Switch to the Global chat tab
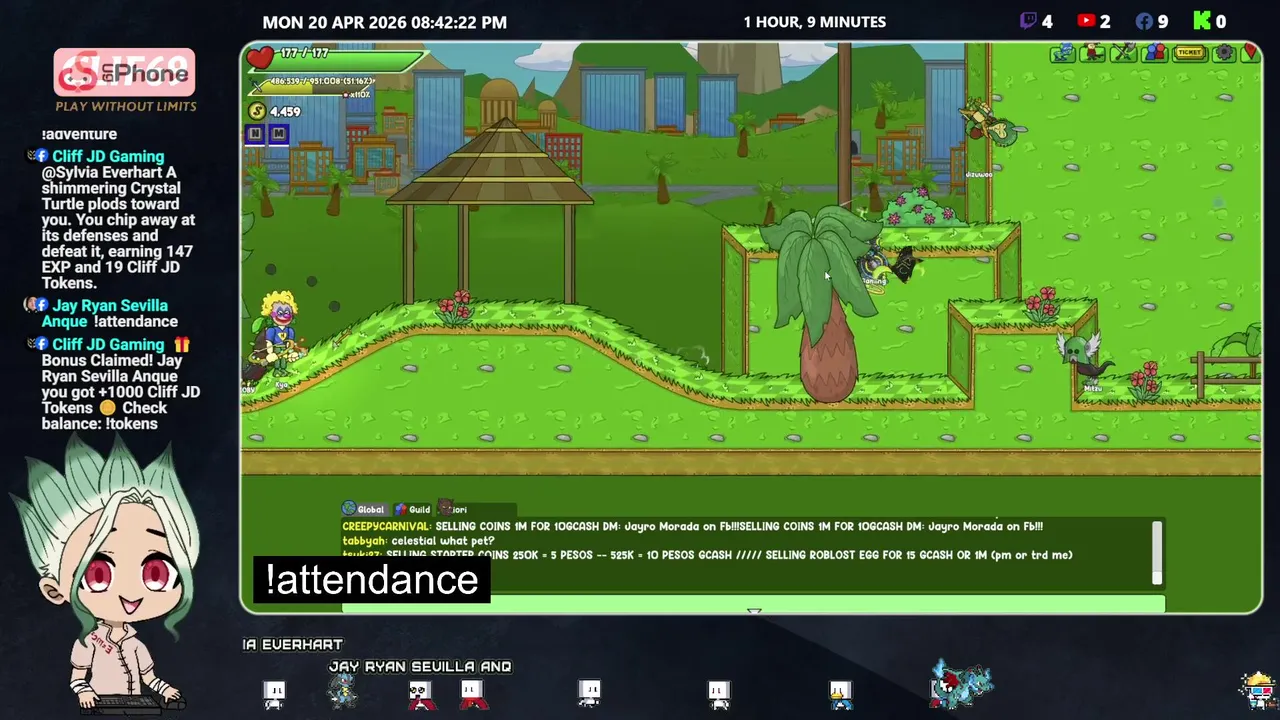 click(363, 509)
